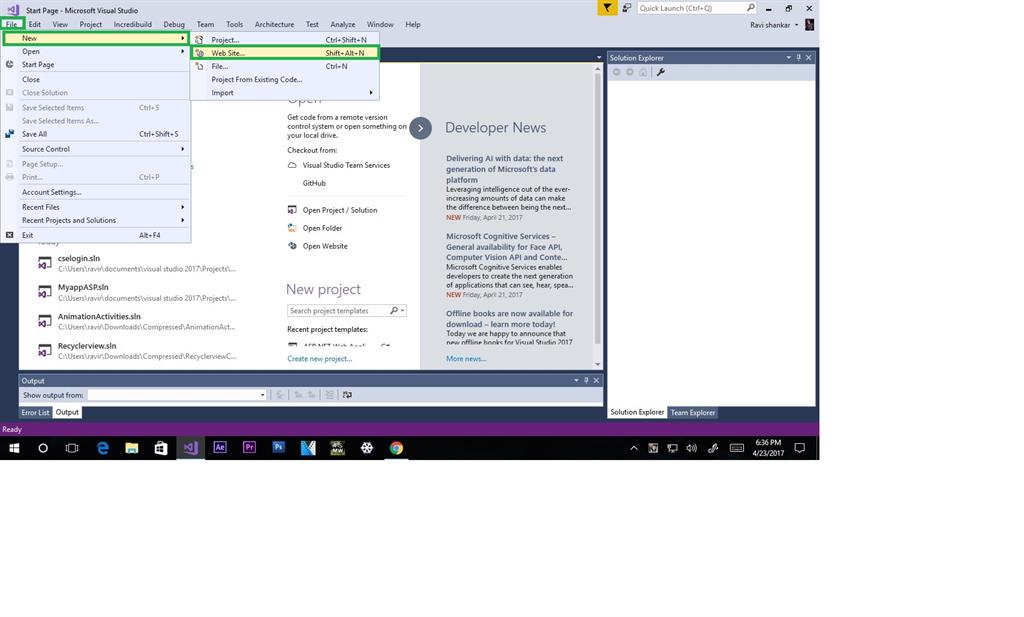Open the Ravi shankar account dropdown arrow
This screenshot has height=617, width=1024.
click(x=797, y=25)
